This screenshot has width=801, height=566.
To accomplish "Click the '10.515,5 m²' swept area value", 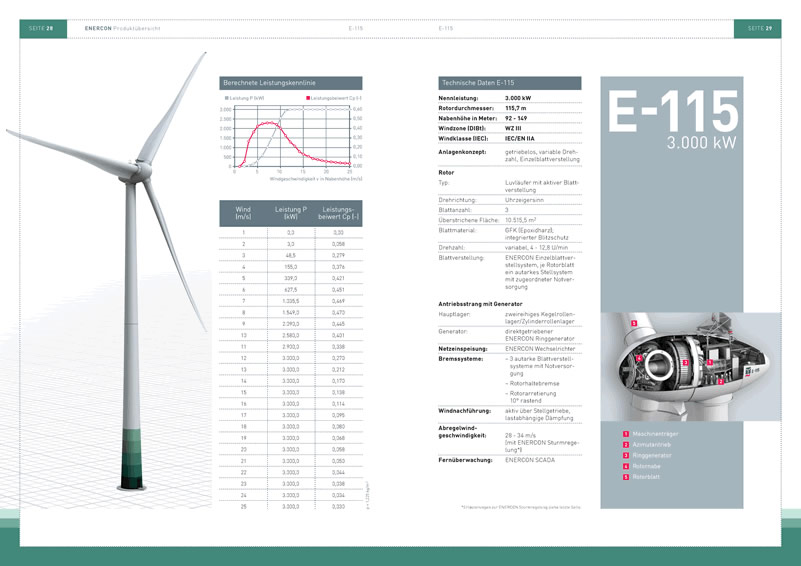I will pyautogui.click(x=521, y=220).
